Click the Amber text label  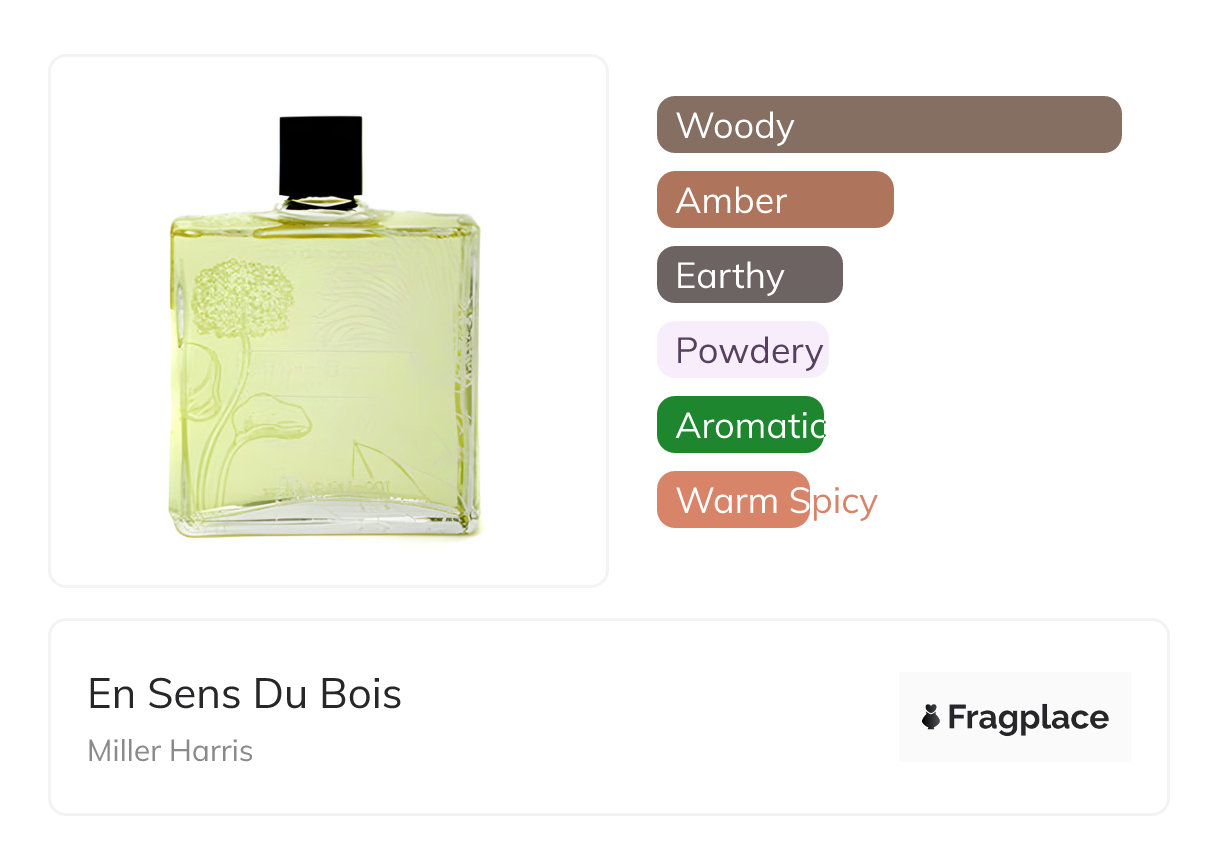731,201
